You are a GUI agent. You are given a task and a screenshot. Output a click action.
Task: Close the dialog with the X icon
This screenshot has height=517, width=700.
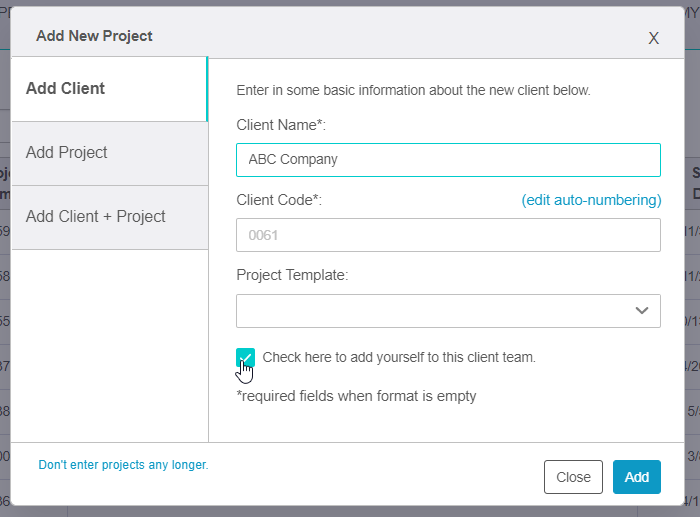coord(653,38)
